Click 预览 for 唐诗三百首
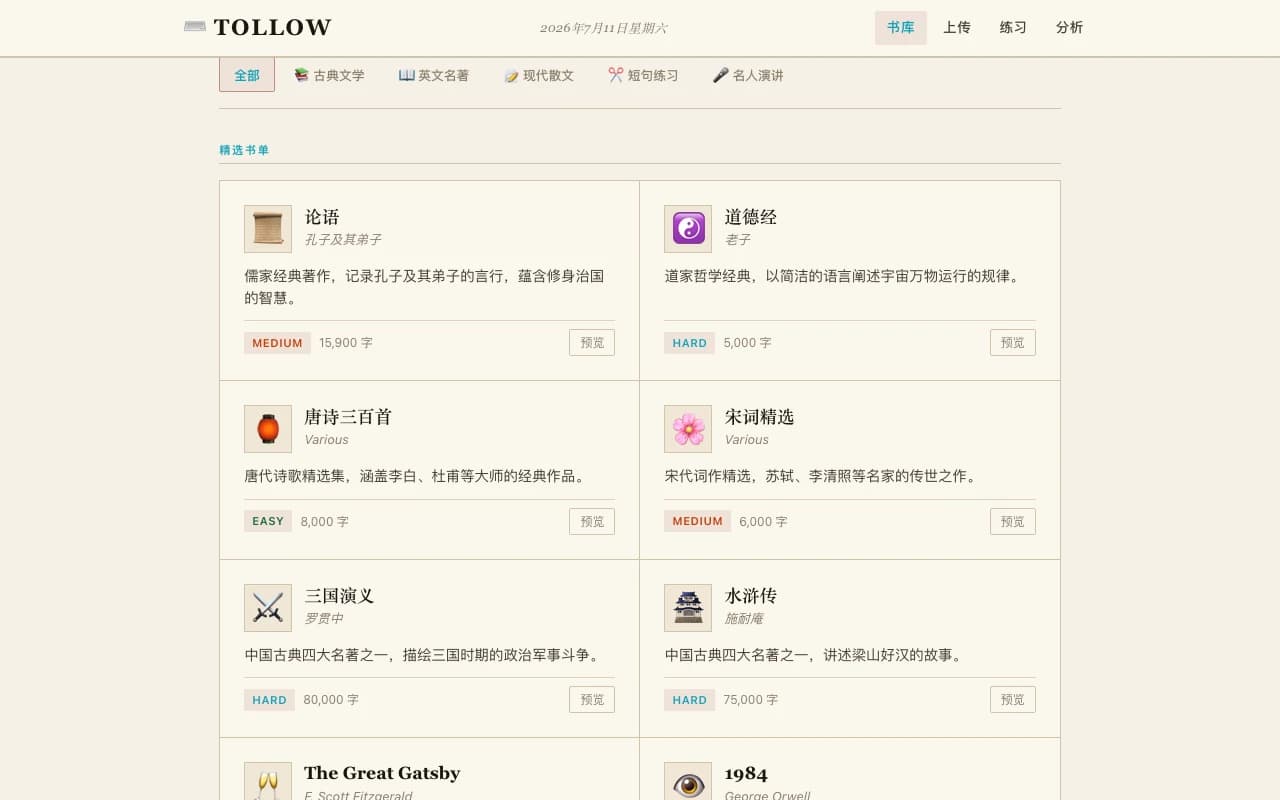 (x=592, y=521)
